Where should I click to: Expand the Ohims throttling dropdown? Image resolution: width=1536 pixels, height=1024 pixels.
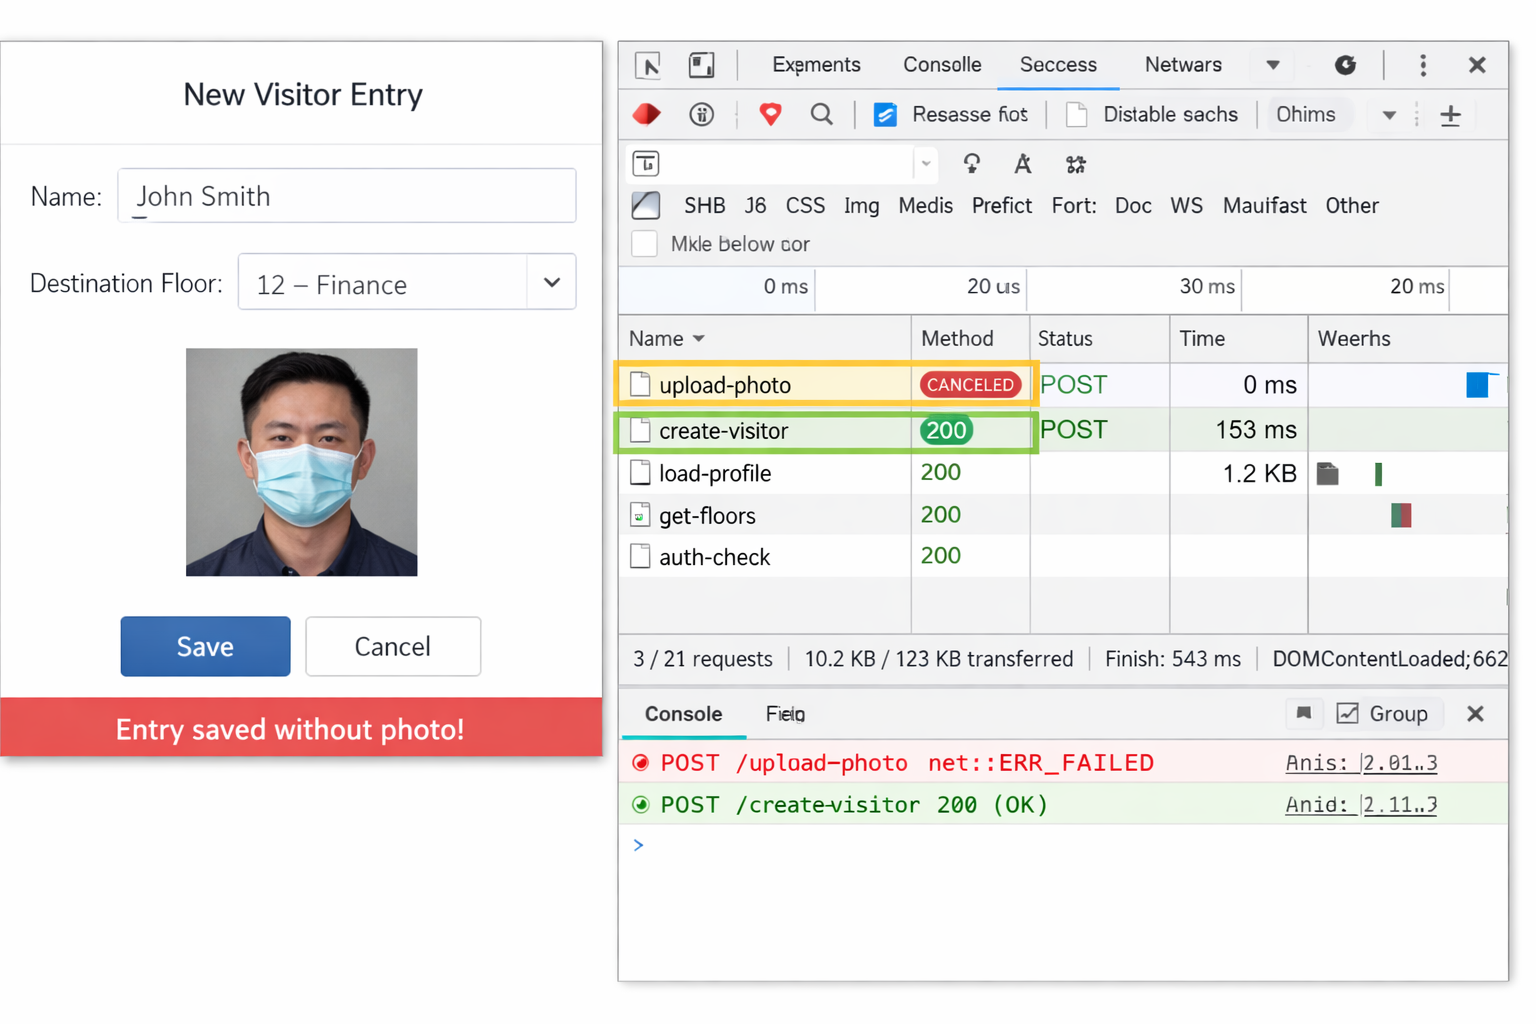[1388, 115]
